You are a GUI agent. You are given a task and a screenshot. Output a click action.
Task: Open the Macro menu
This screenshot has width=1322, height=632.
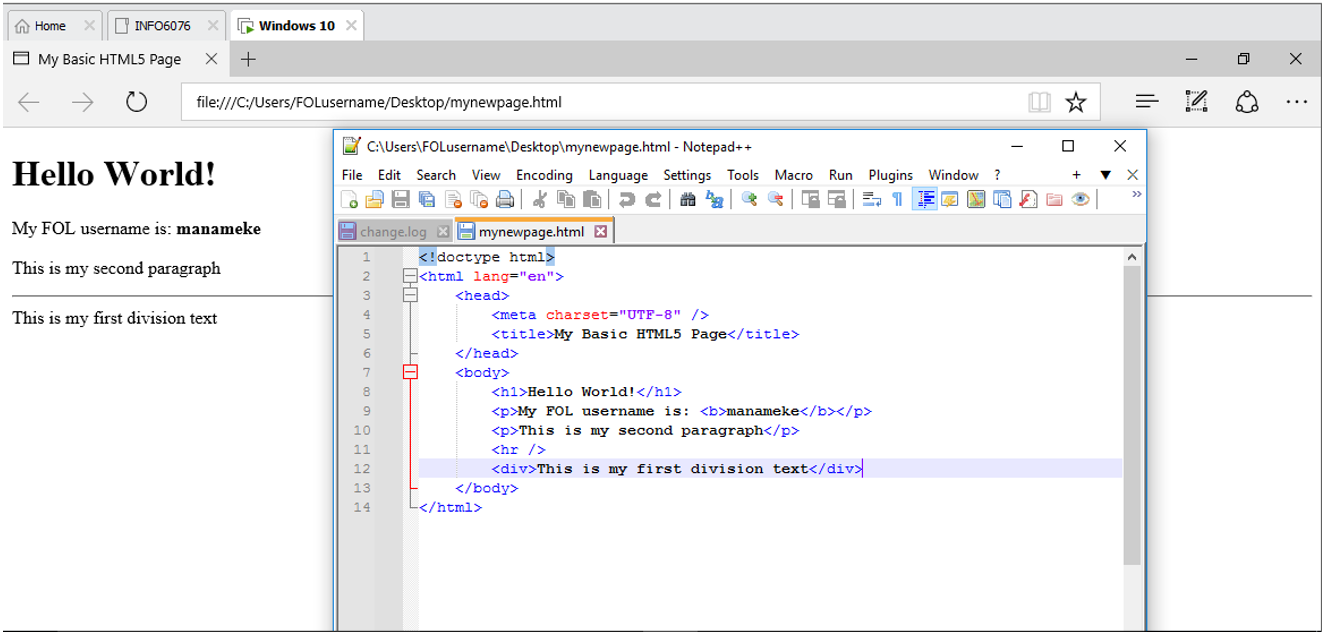coord(794,175)
